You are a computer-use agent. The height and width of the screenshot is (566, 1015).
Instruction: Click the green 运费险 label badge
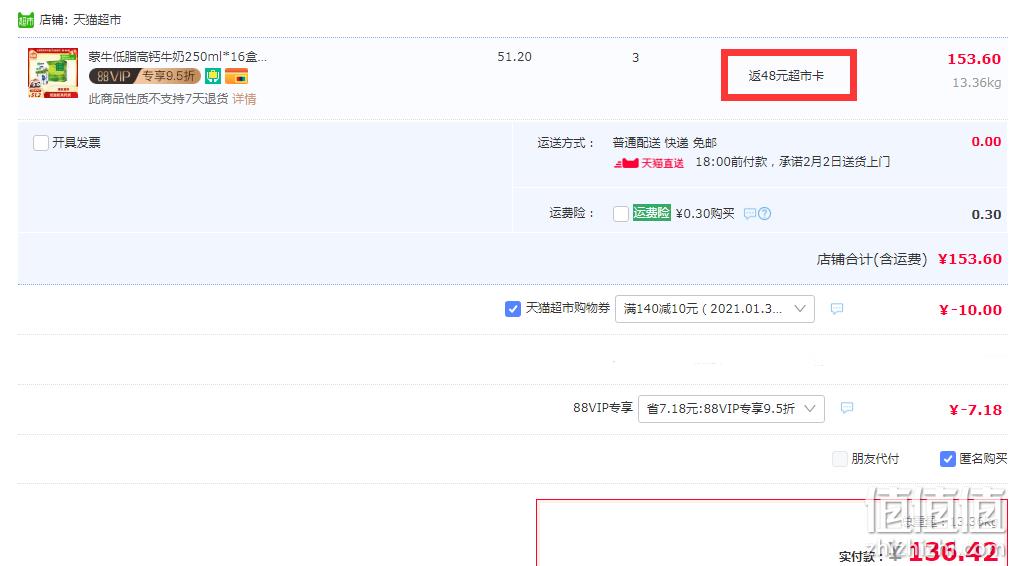[651, 212]
